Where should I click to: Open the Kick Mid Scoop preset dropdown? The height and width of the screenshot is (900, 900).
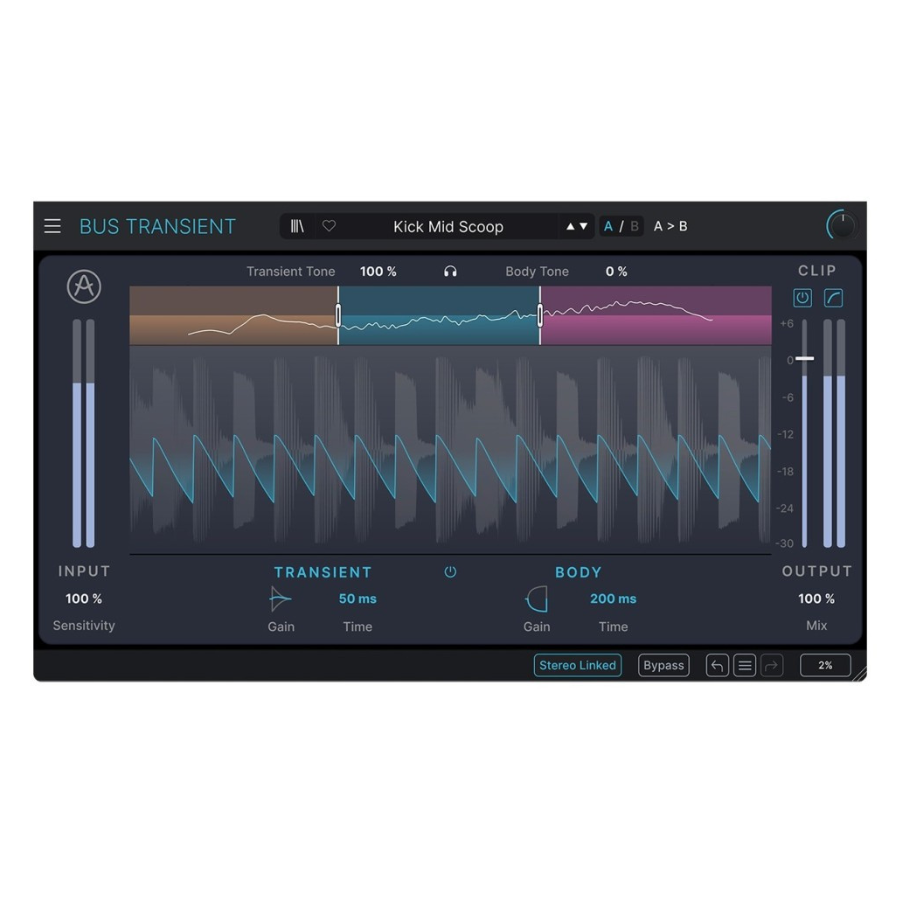(448, 227)
